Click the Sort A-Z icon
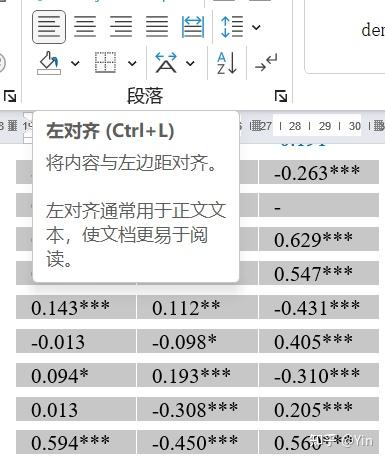Screen dimensions: 385x461 227,63
